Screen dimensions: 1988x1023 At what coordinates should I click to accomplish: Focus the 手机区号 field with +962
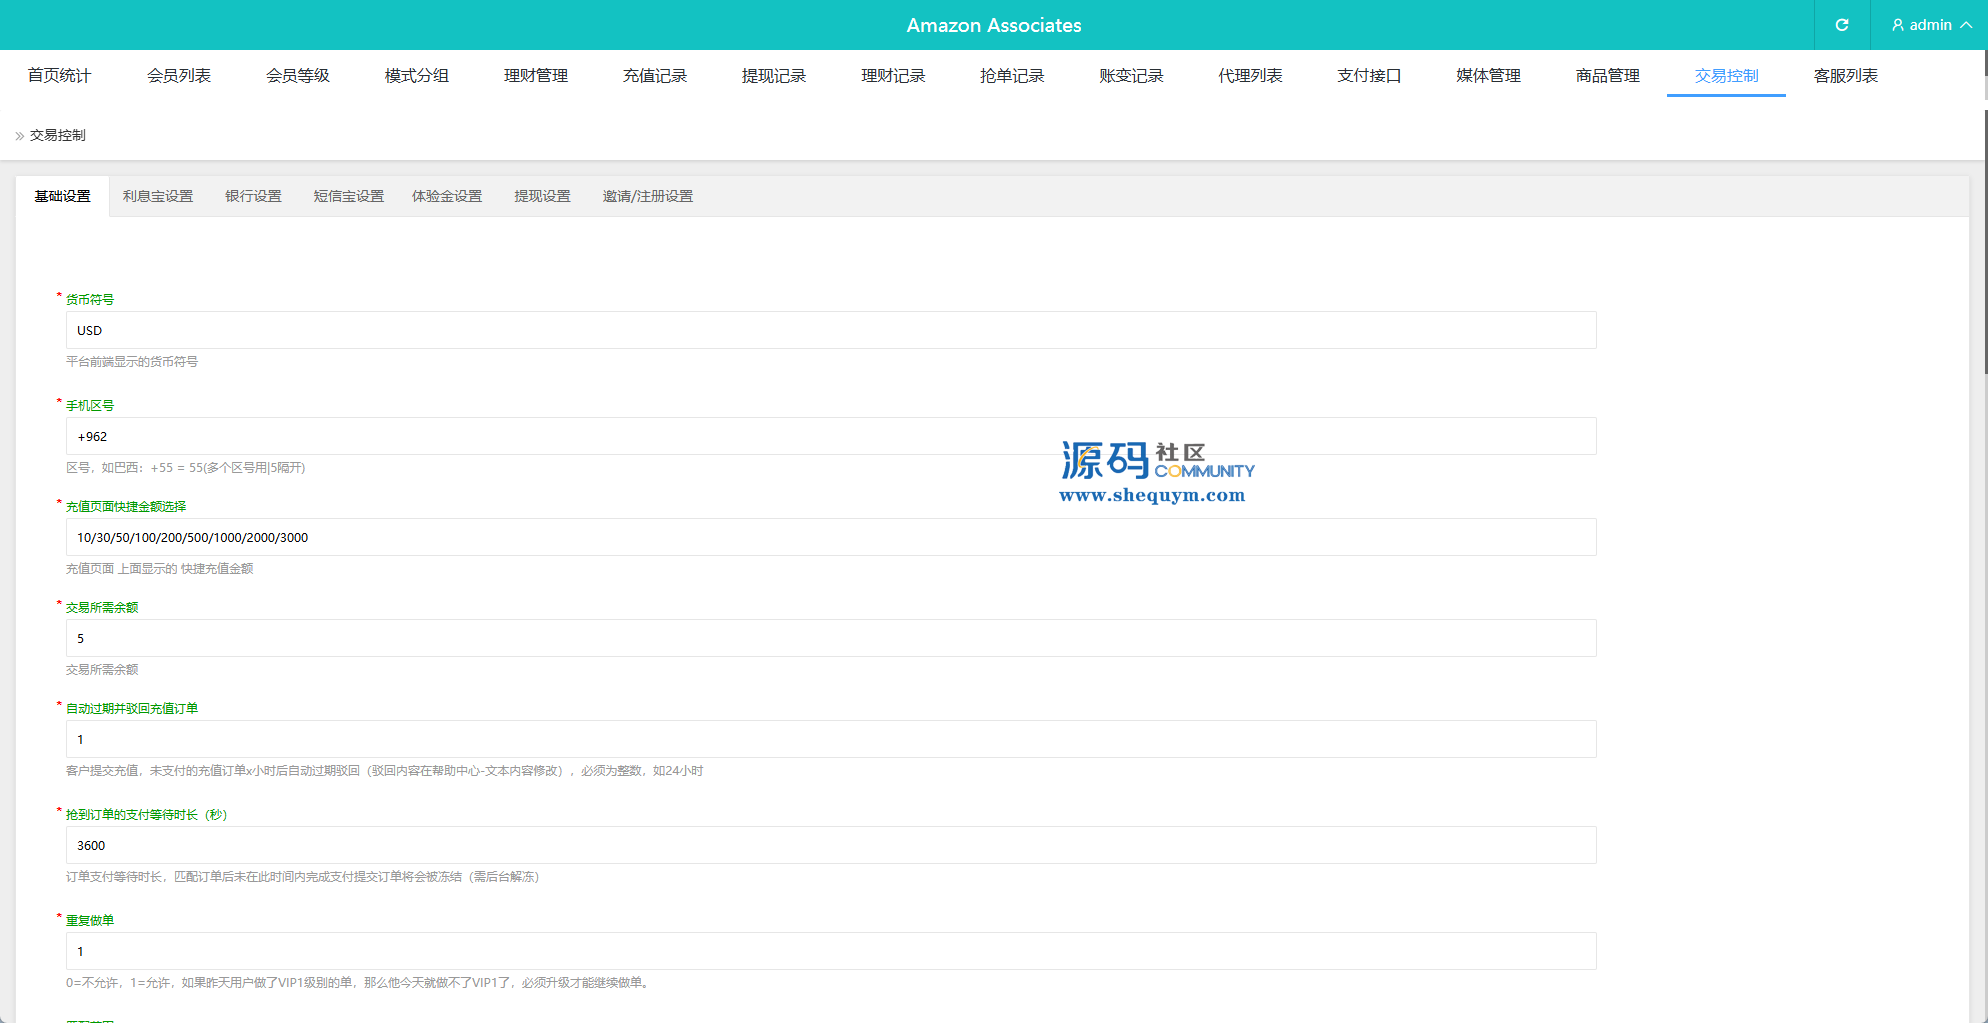tap(830, 437)
